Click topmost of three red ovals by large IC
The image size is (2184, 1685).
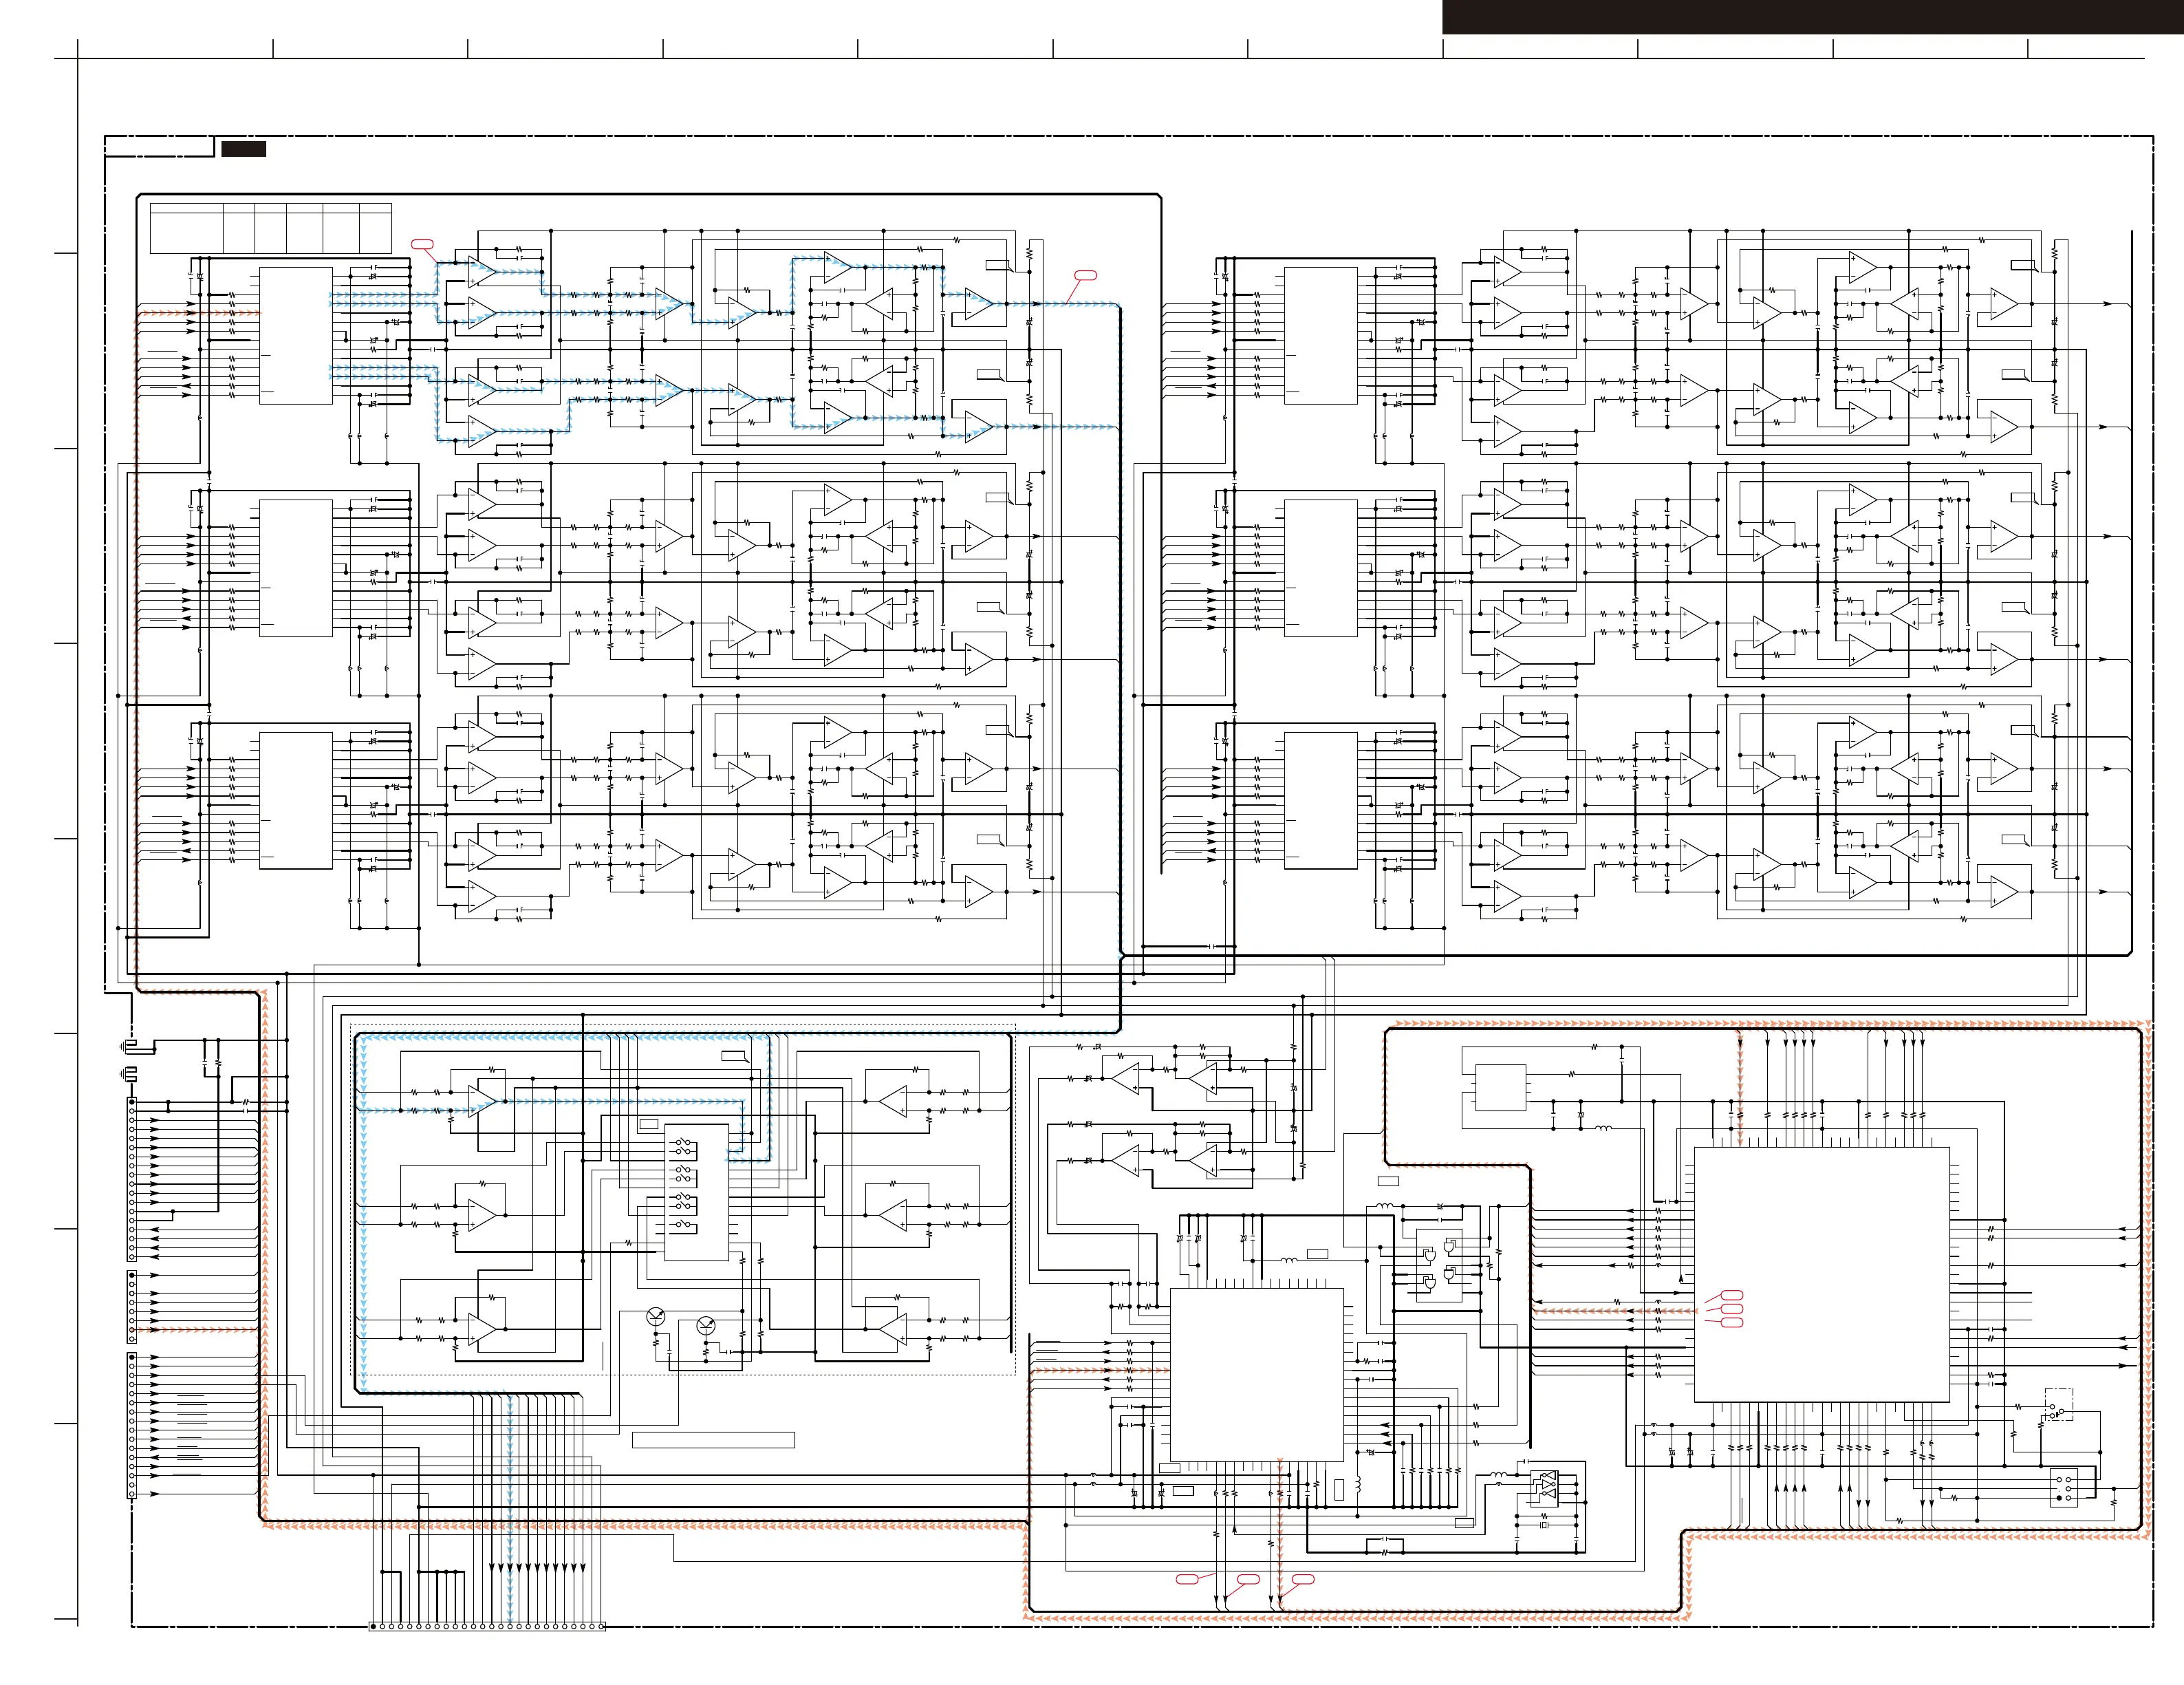click(x=1733, y=1295)
